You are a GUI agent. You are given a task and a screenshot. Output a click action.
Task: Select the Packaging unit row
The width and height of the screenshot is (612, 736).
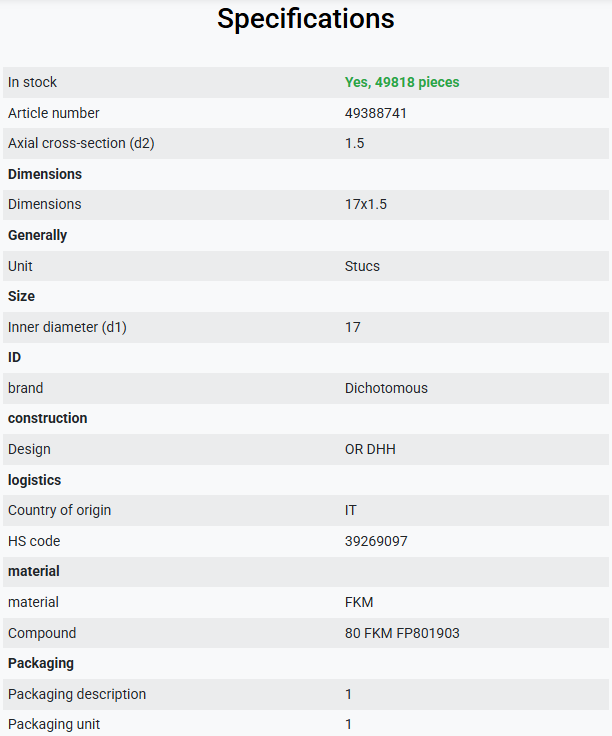306,723
